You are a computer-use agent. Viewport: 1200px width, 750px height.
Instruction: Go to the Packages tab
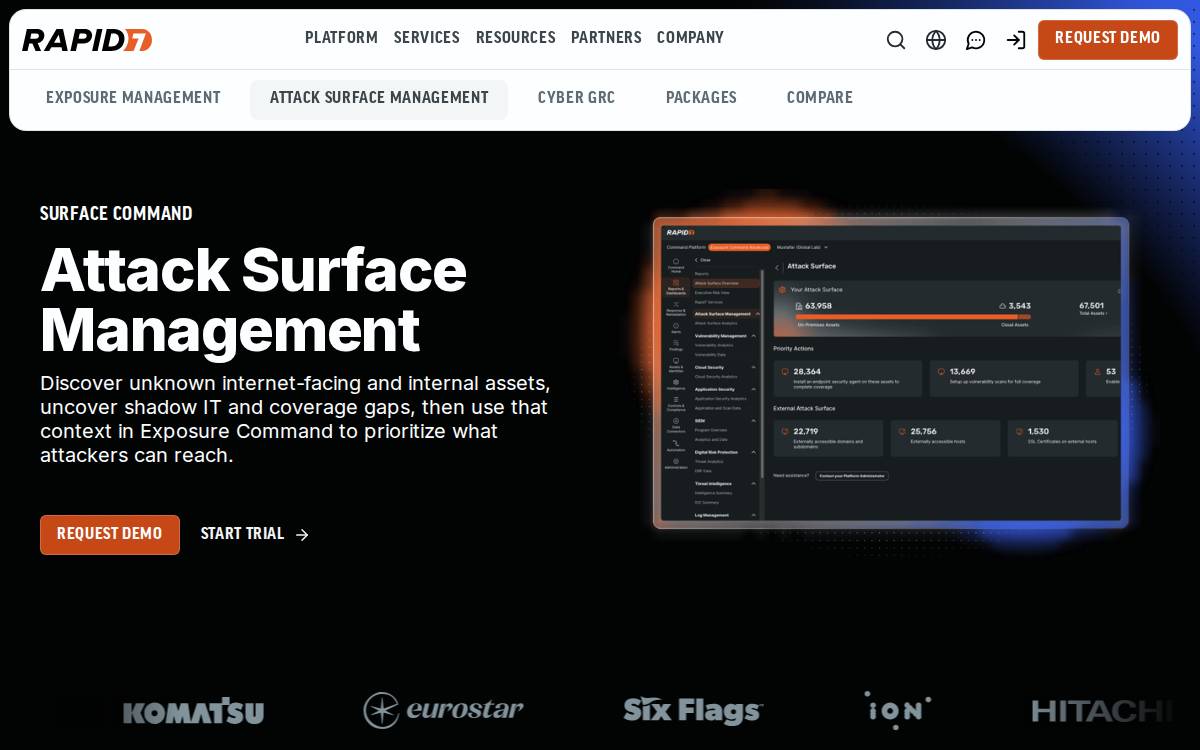(701, 98)
